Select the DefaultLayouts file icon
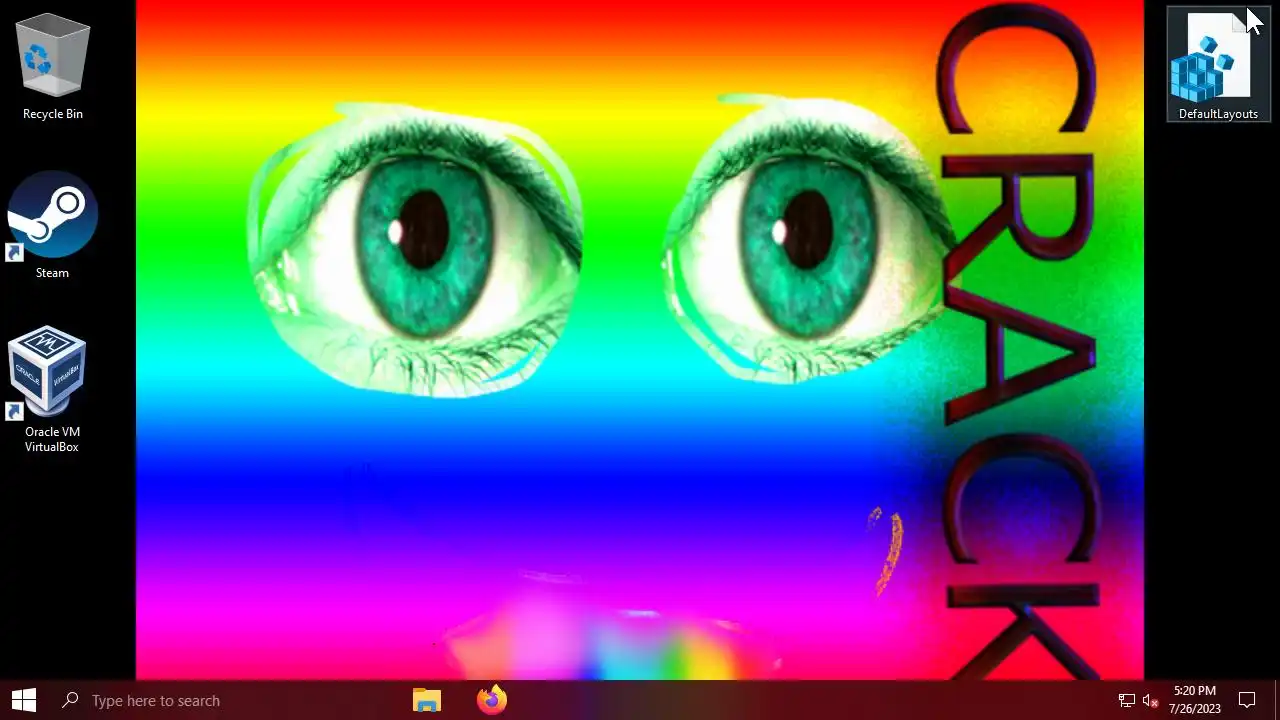 (1218, 65)
